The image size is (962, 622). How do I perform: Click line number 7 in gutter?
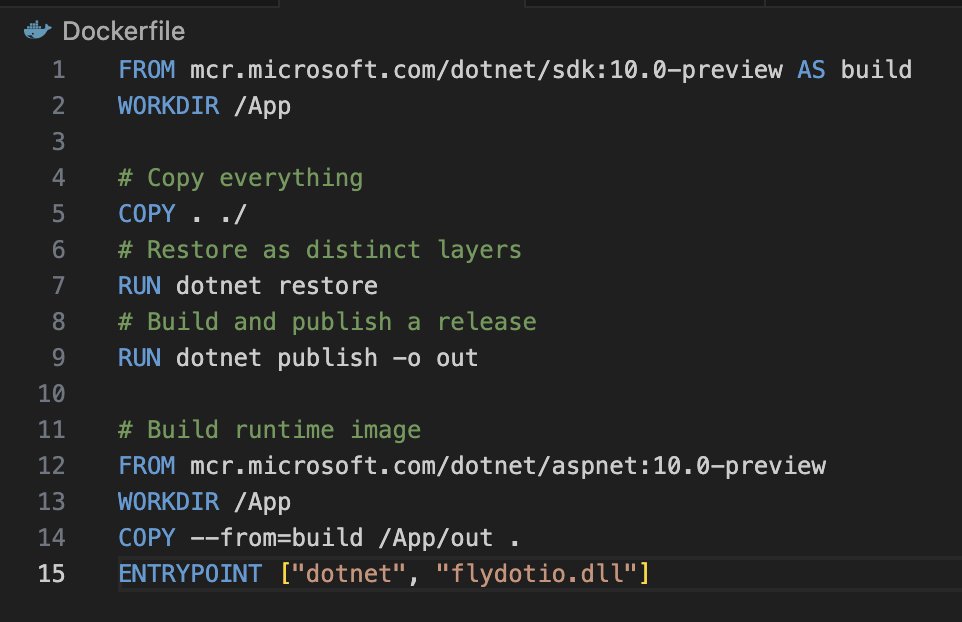(x=58, y=286)
